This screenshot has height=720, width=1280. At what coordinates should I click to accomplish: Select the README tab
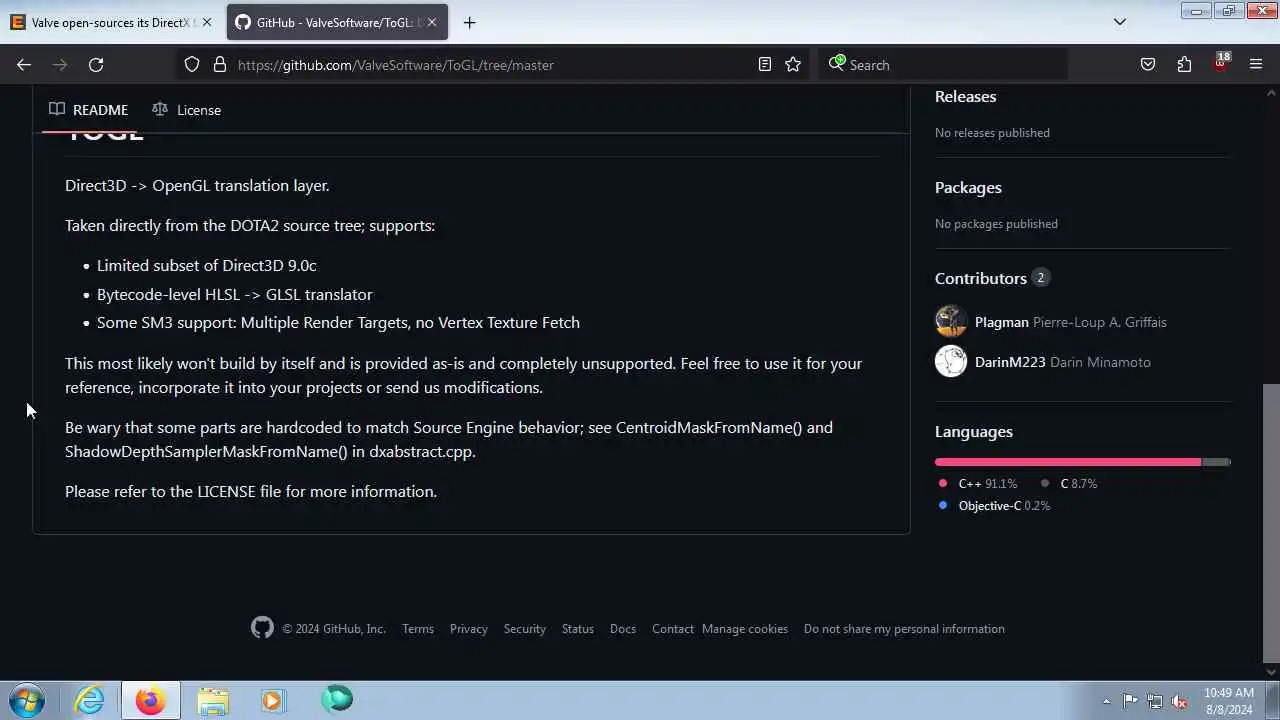coord(88,110)
